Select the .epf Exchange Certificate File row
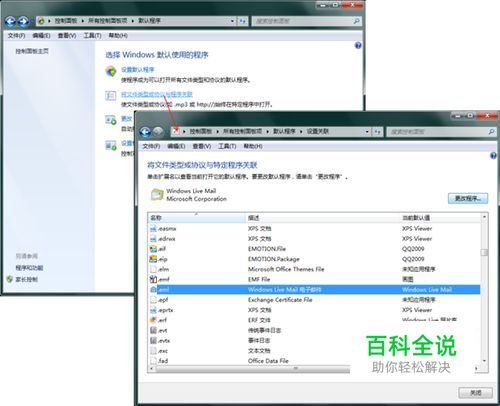Viewport: 500px width, 406px height. pos(314,300)
